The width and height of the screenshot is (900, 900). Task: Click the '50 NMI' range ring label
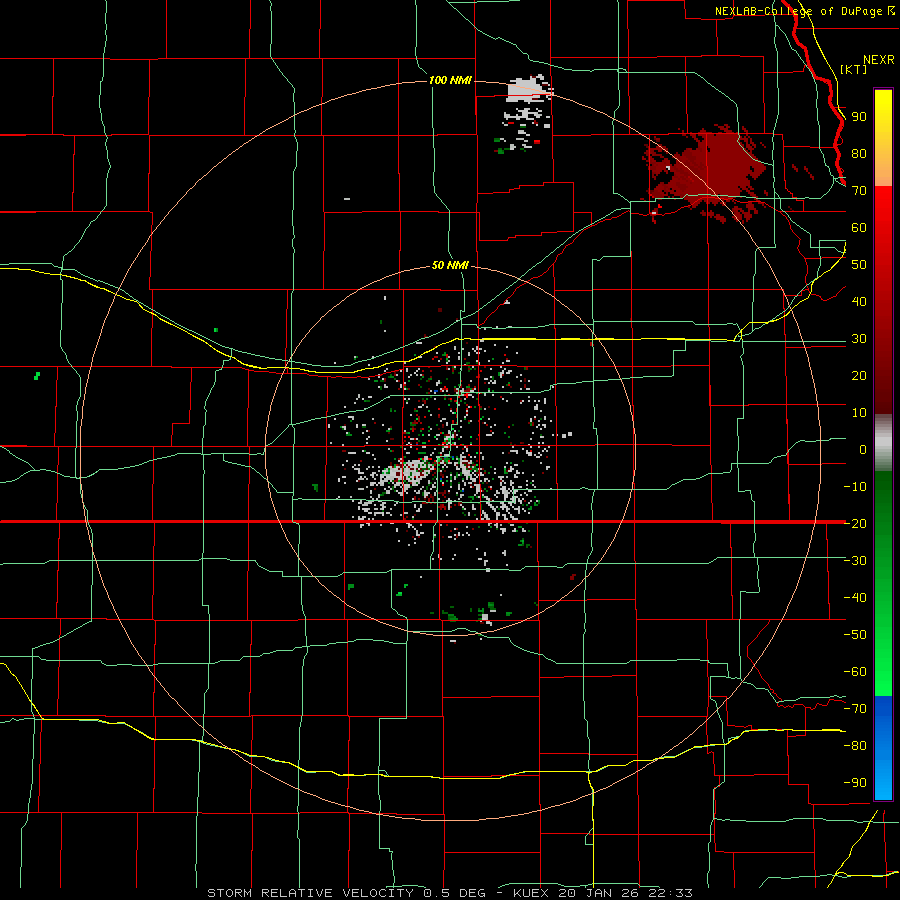[450, 265]
